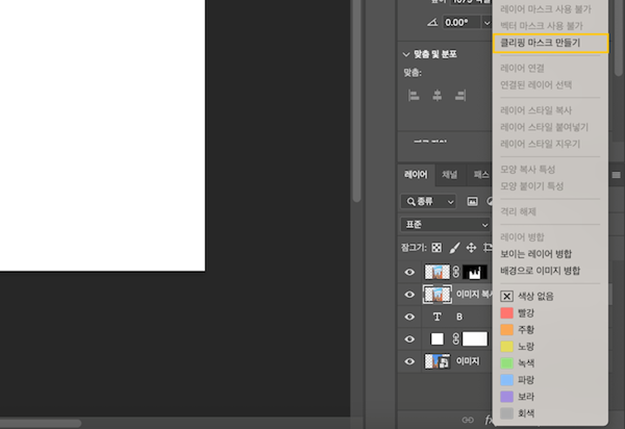Apply 노랑 yellow label color
This screenshot has width=625, height=429.
click(507, 346)
